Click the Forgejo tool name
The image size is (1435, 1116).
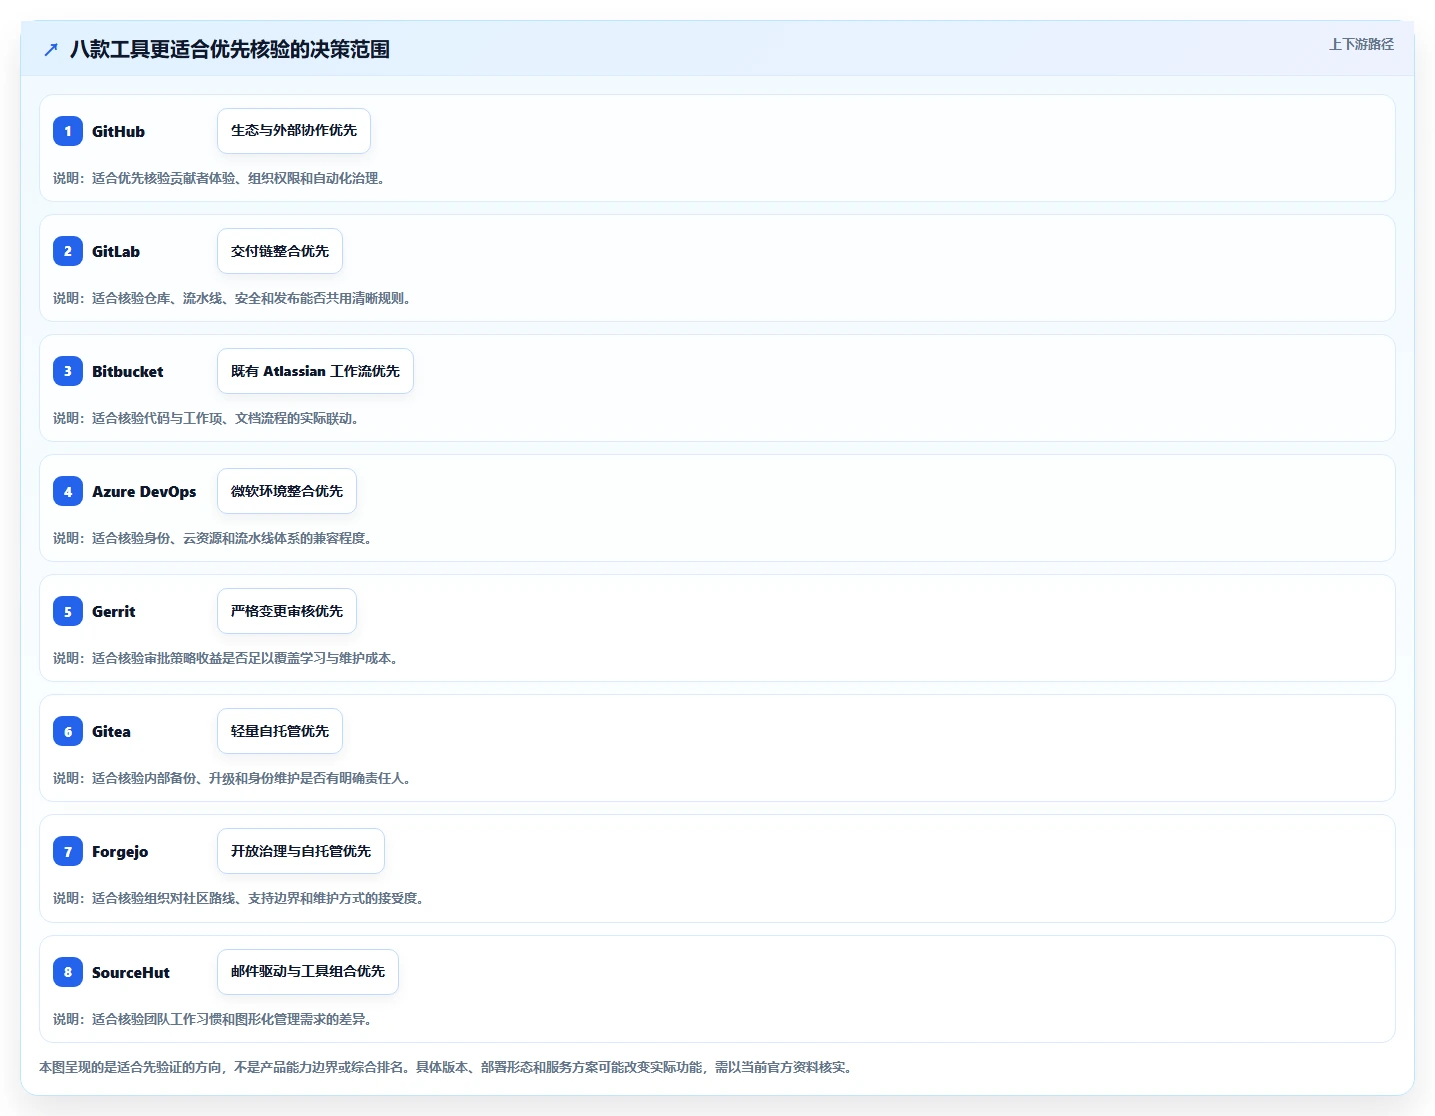[120, 851]
